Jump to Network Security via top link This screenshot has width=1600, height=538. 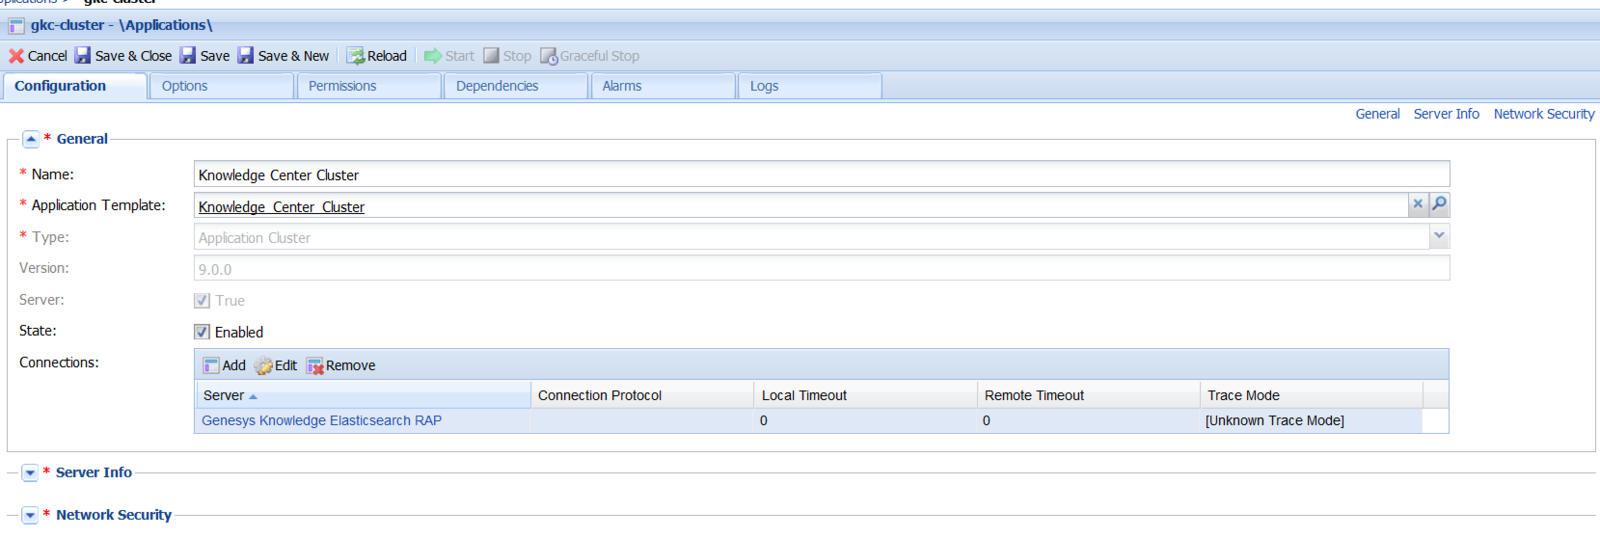[1543, 114]
